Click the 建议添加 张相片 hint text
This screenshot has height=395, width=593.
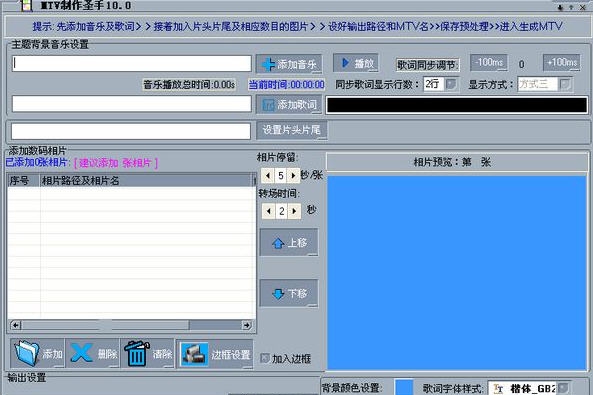[x=116, y=163]
